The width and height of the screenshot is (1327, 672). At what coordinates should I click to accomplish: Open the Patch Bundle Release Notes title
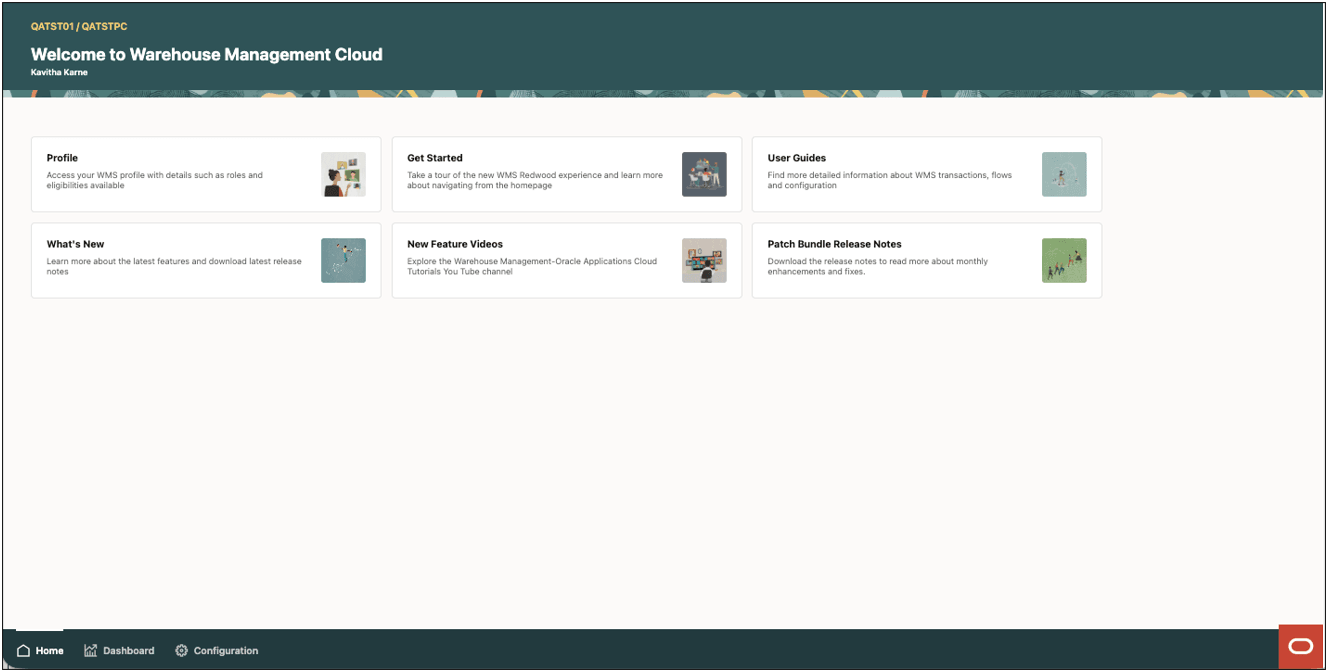coord(835,244)
